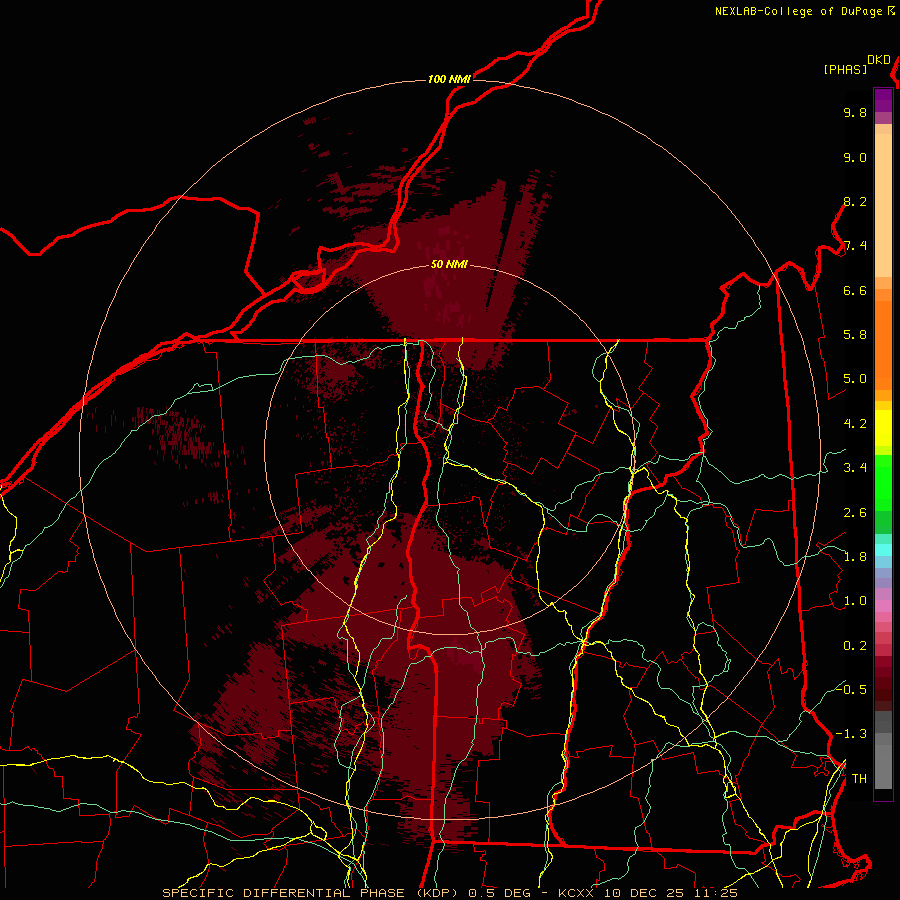This screenshot has width=900, height=900.
Task: Click the 0.2 legend value
Action: (855, 646)
